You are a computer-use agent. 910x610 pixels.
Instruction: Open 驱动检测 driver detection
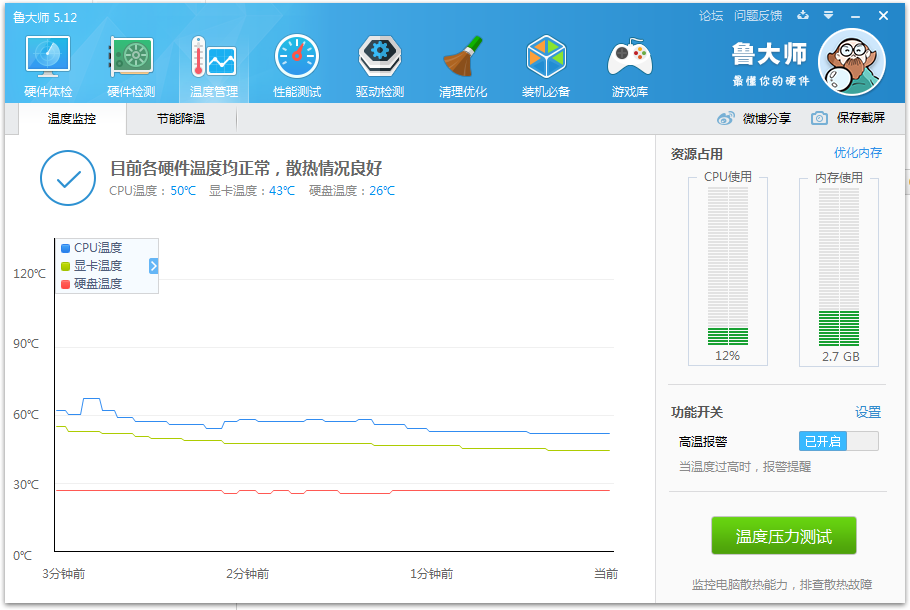(380, 66)
